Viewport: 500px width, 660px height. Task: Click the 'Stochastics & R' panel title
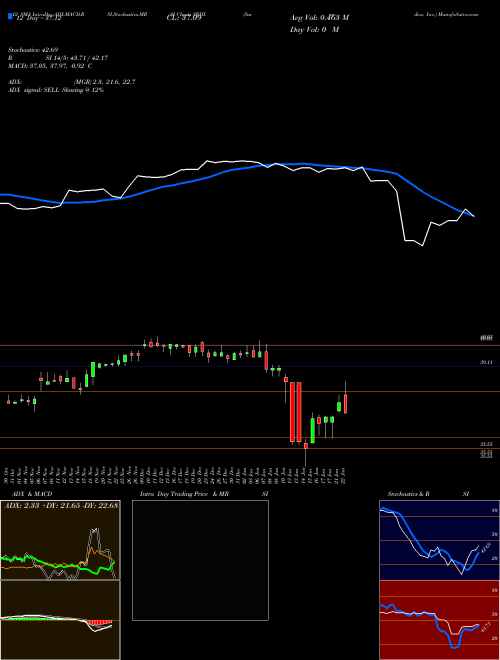tap(409, 494)
